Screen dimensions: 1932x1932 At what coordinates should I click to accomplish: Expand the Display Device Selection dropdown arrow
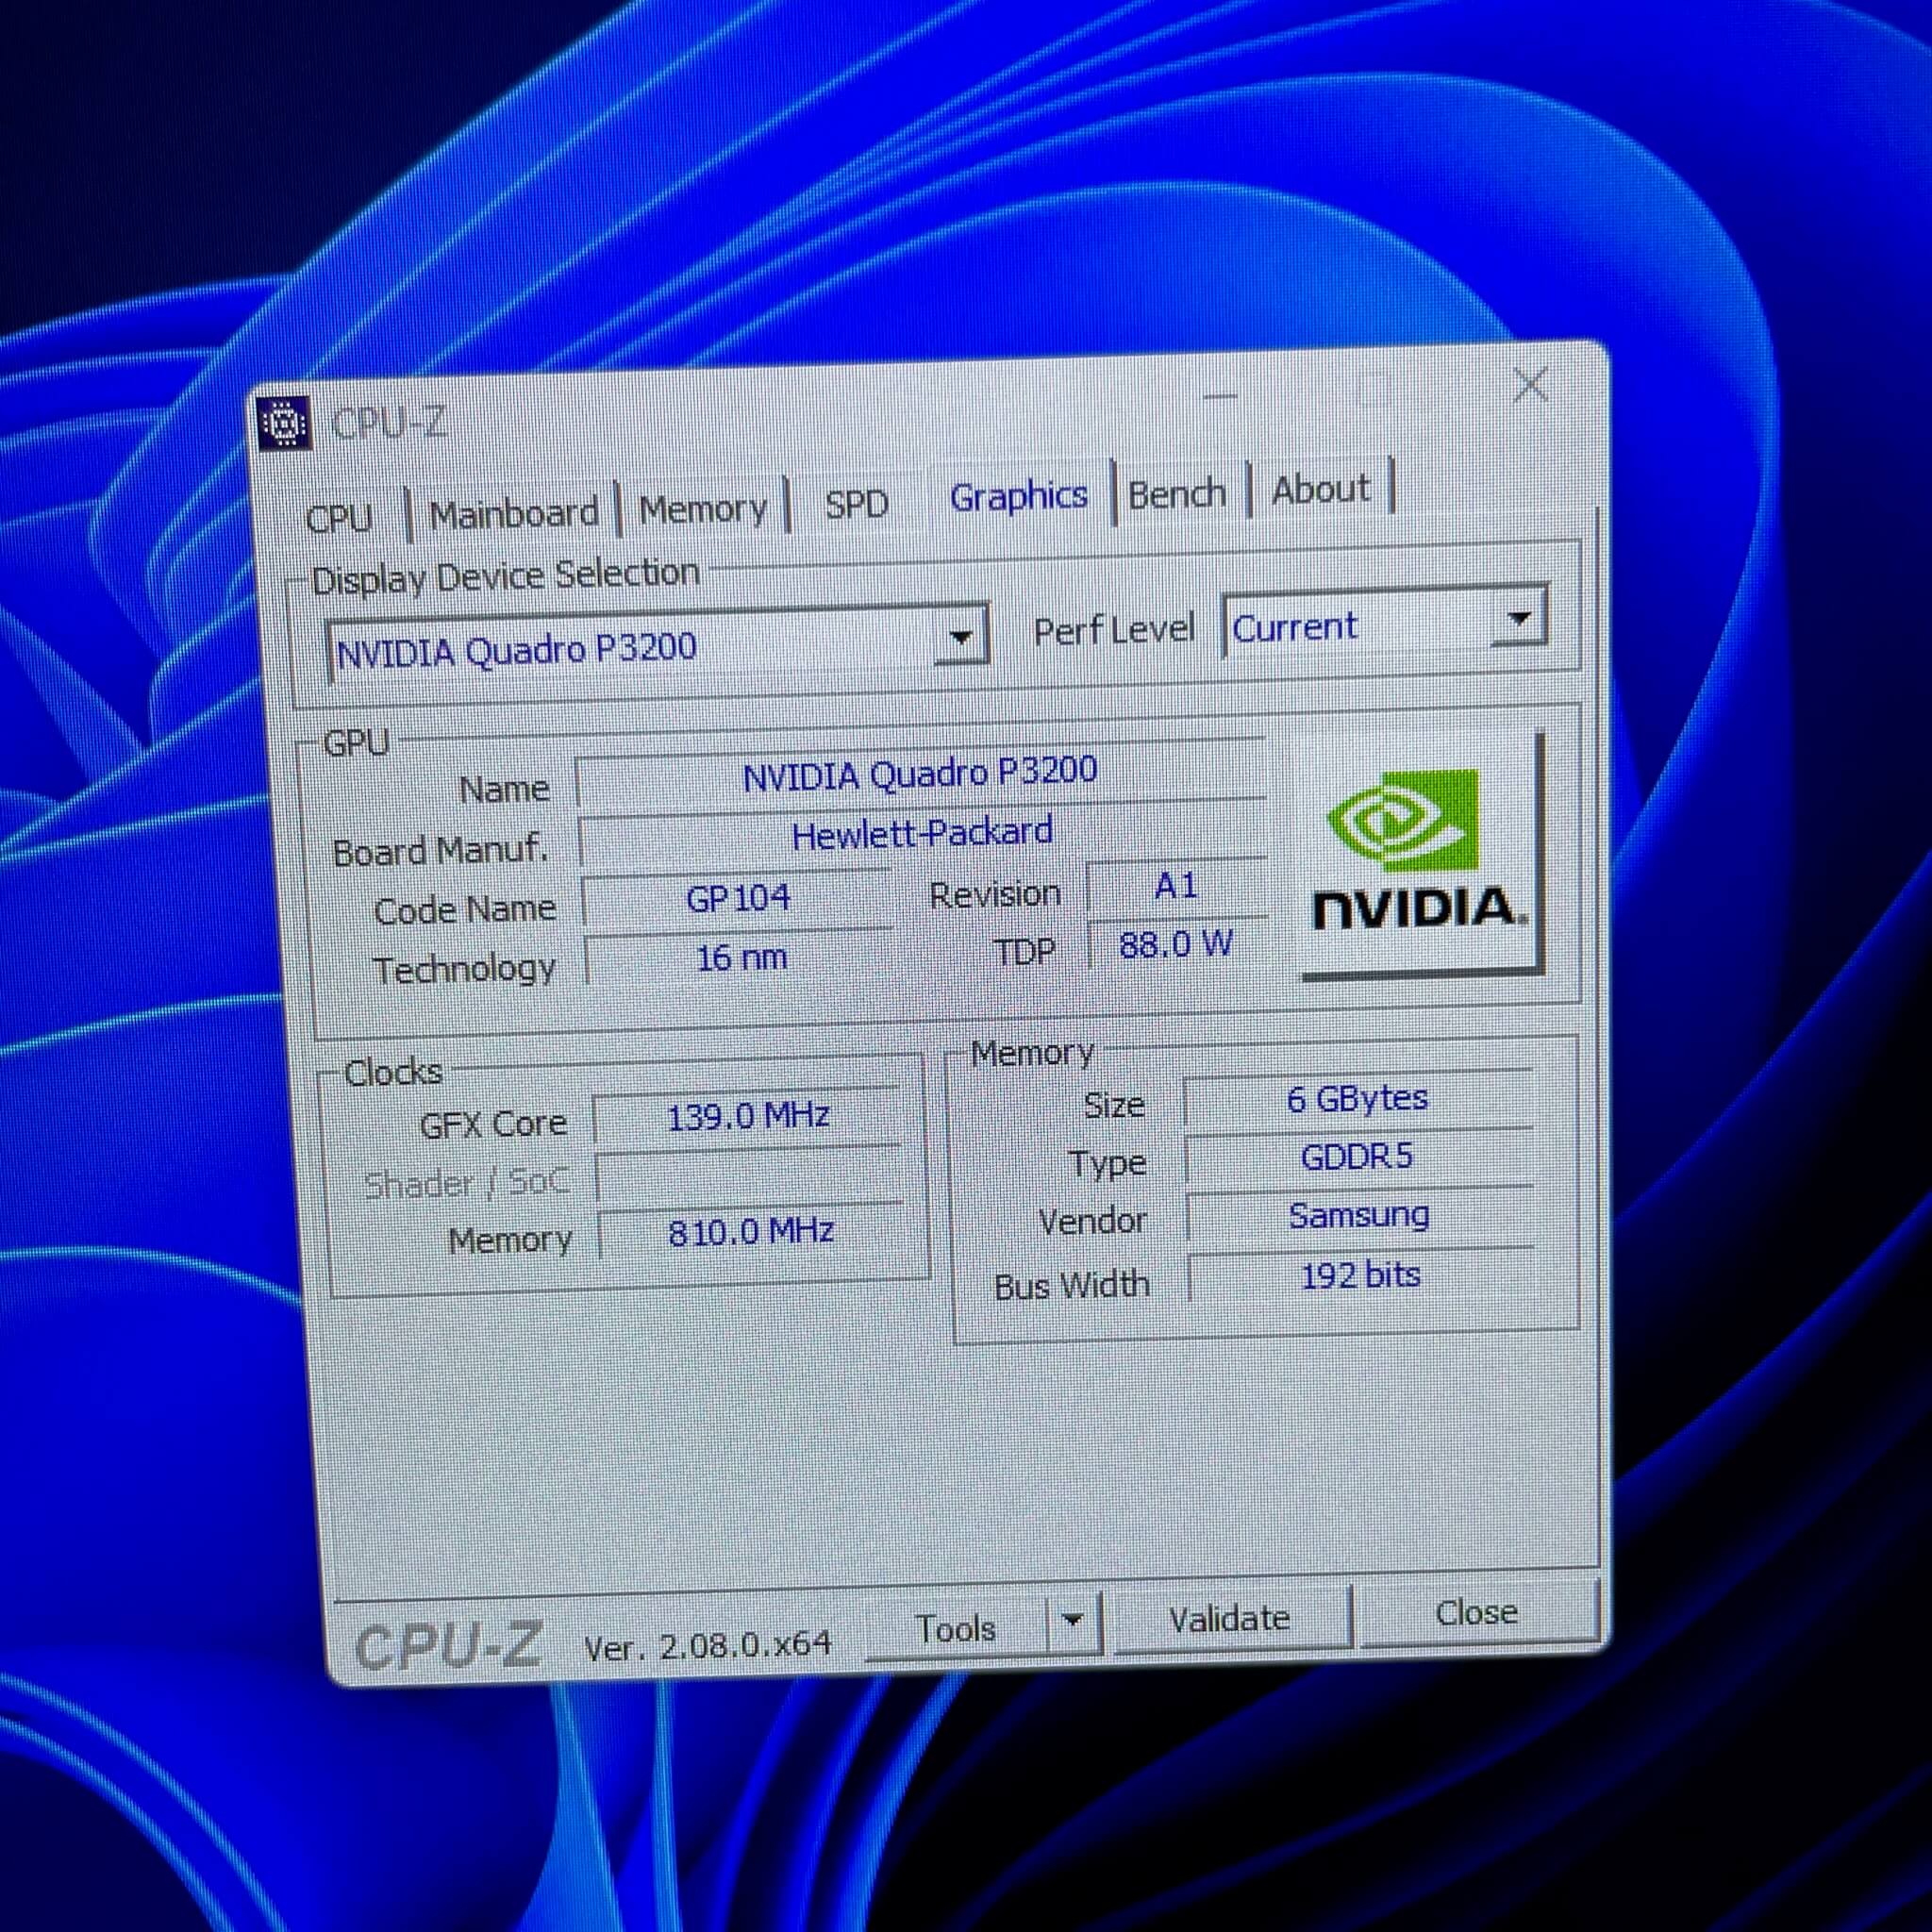[x=960, y=636]
